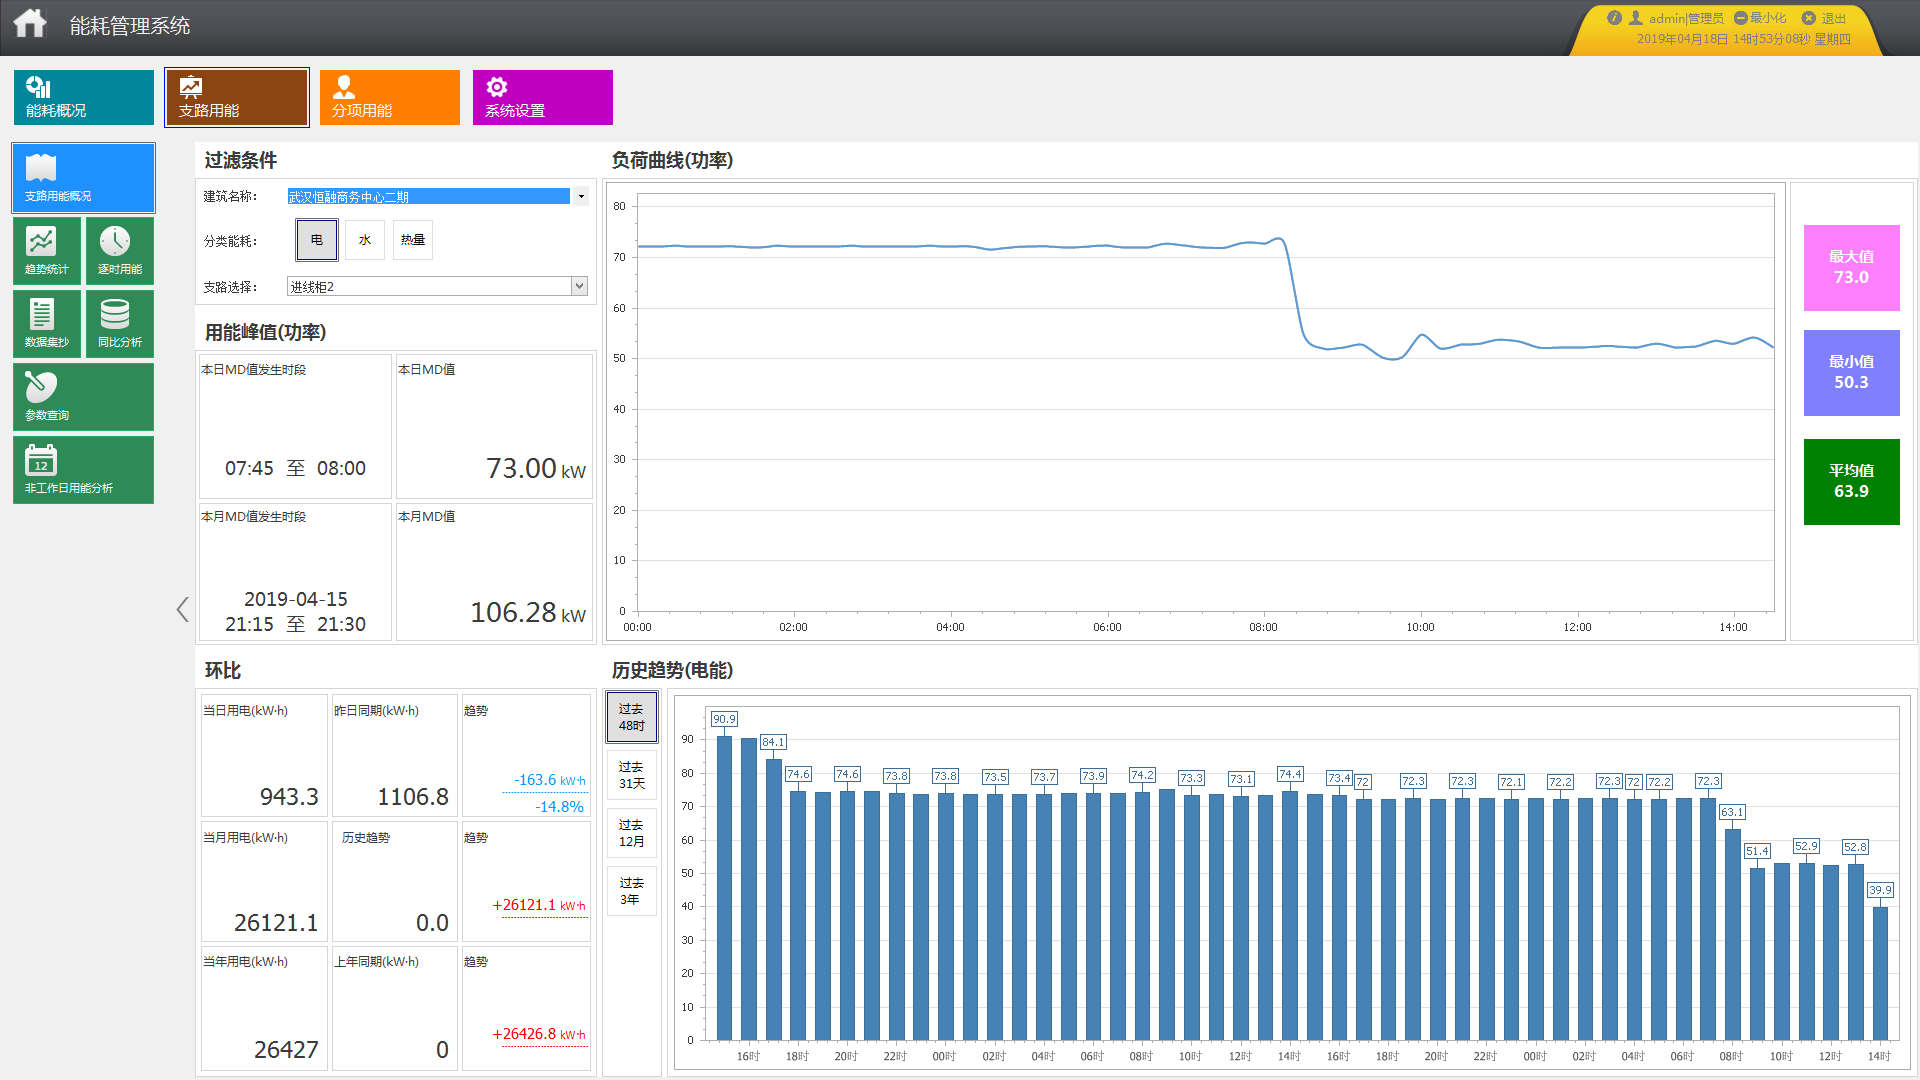Select 水 energy category toggle
Image resolution: width=1920 pixels, height=1080 pixels.
coord(365,240)
